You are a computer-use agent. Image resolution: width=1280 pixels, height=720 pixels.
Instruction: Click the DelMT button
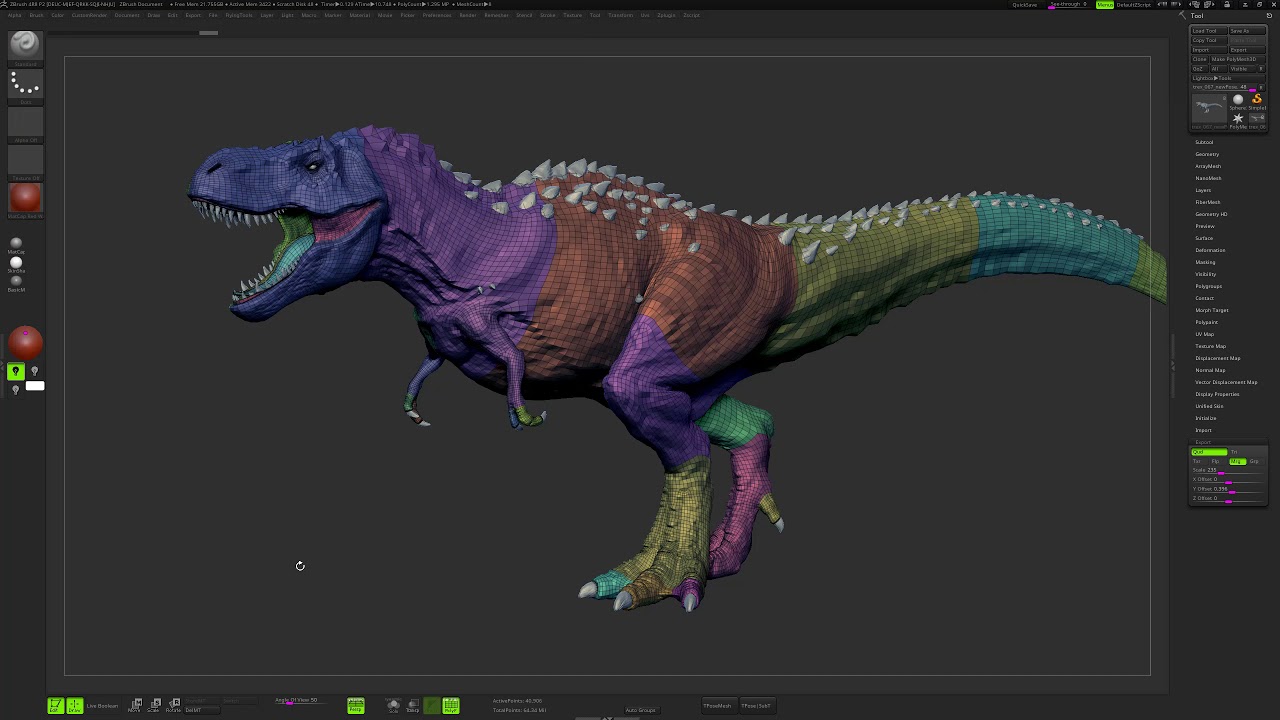point(202,710)
